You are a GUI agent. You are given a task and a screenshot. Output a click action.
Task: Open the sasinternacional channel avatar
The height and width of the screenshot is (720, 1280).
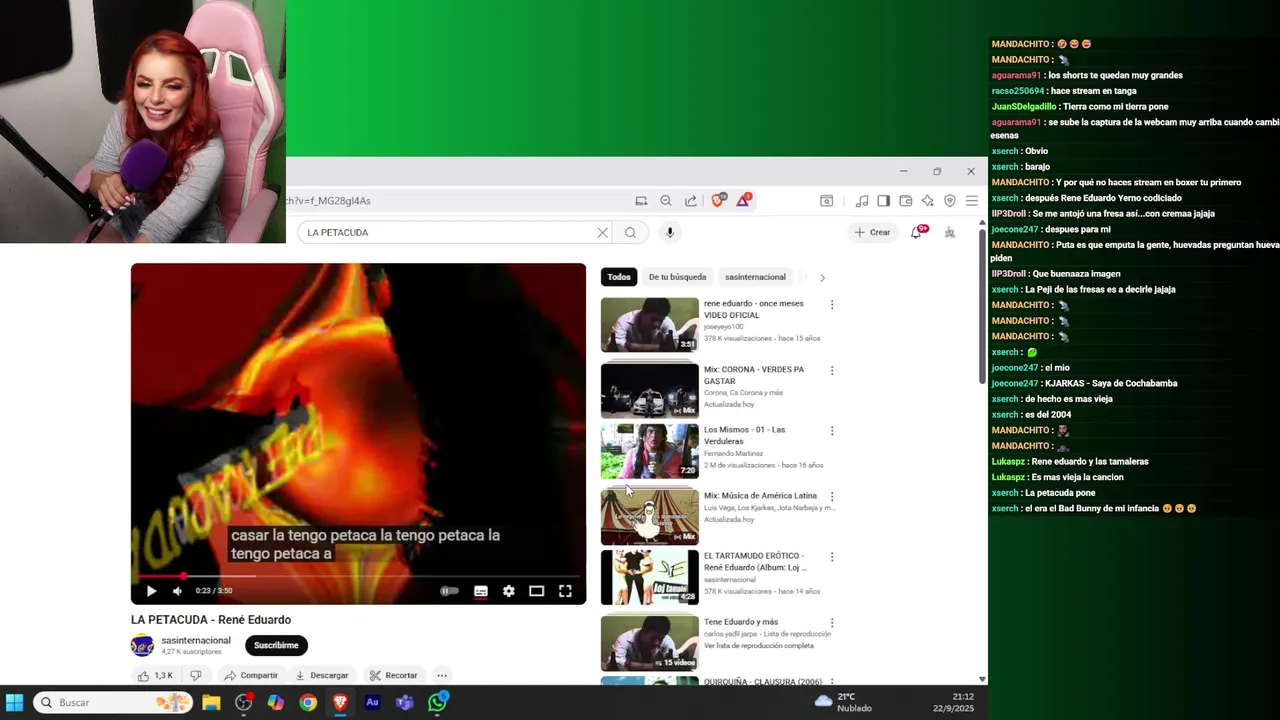point(142,645)
